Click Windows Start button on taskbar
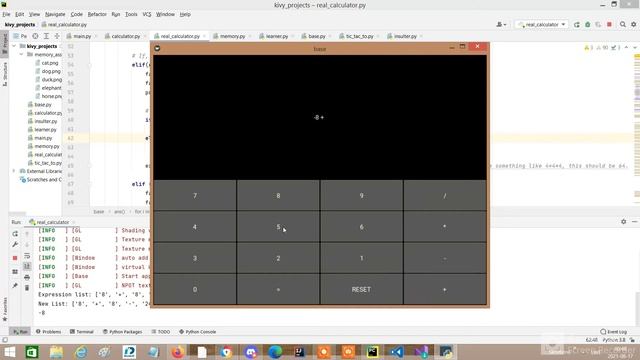640x360 pixels. 9,352
